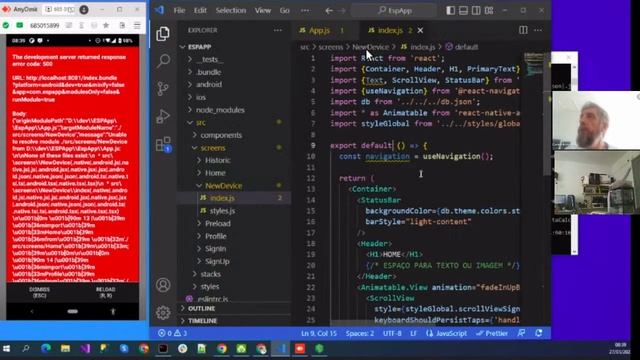
Task: Open Customize Layout icon in title bar
Action: [x=489, y=11]
